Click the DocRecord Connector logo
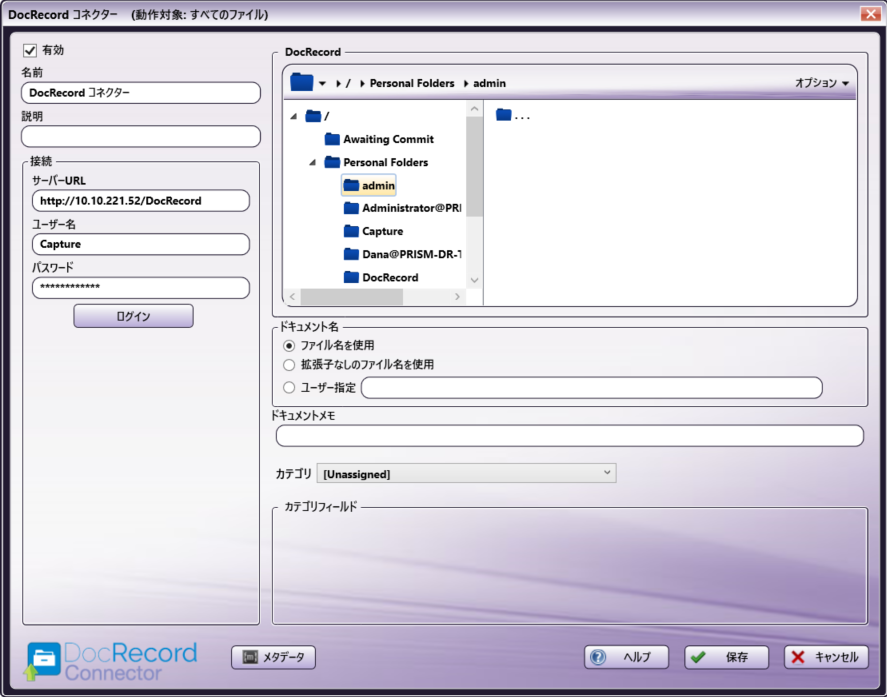 pyautogui.click(x=110, y=661)
